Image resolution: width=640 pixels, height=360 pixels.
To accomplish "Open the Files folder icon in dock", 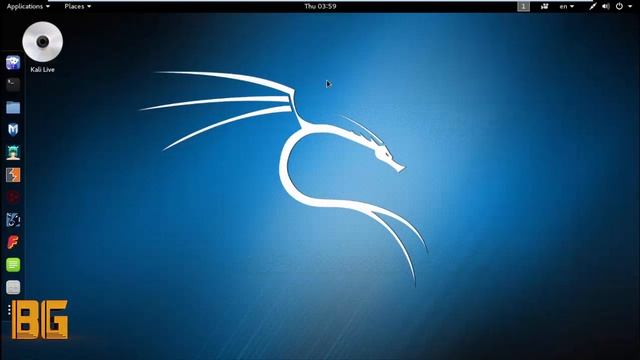I will pyautogui.click(x=13, y=107).
